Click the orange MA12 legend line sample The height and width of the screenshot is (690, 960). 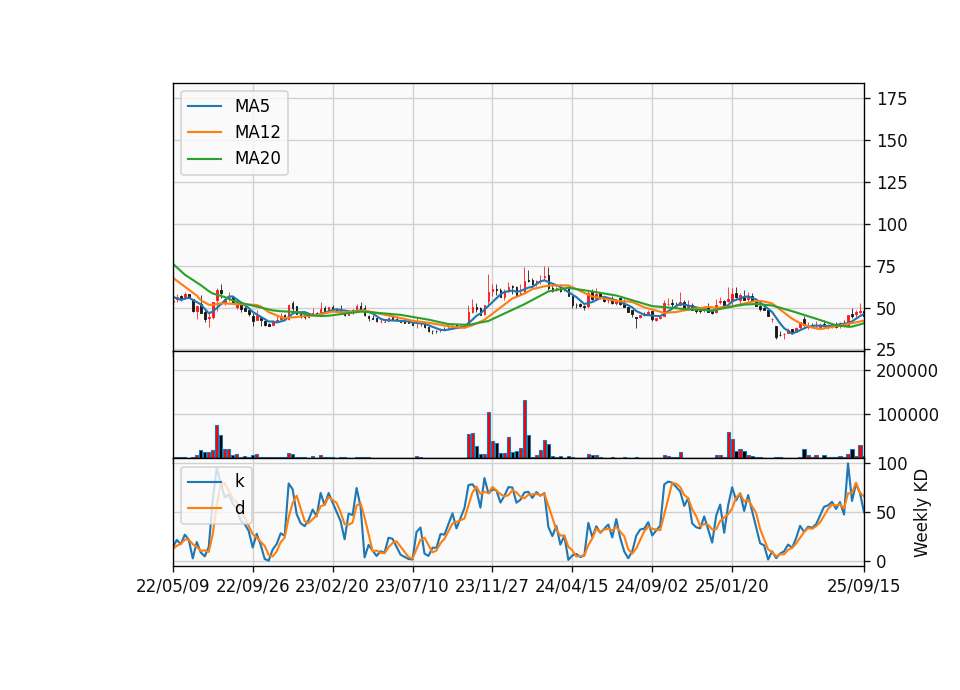pyautogui.click(x=204, y=132)
